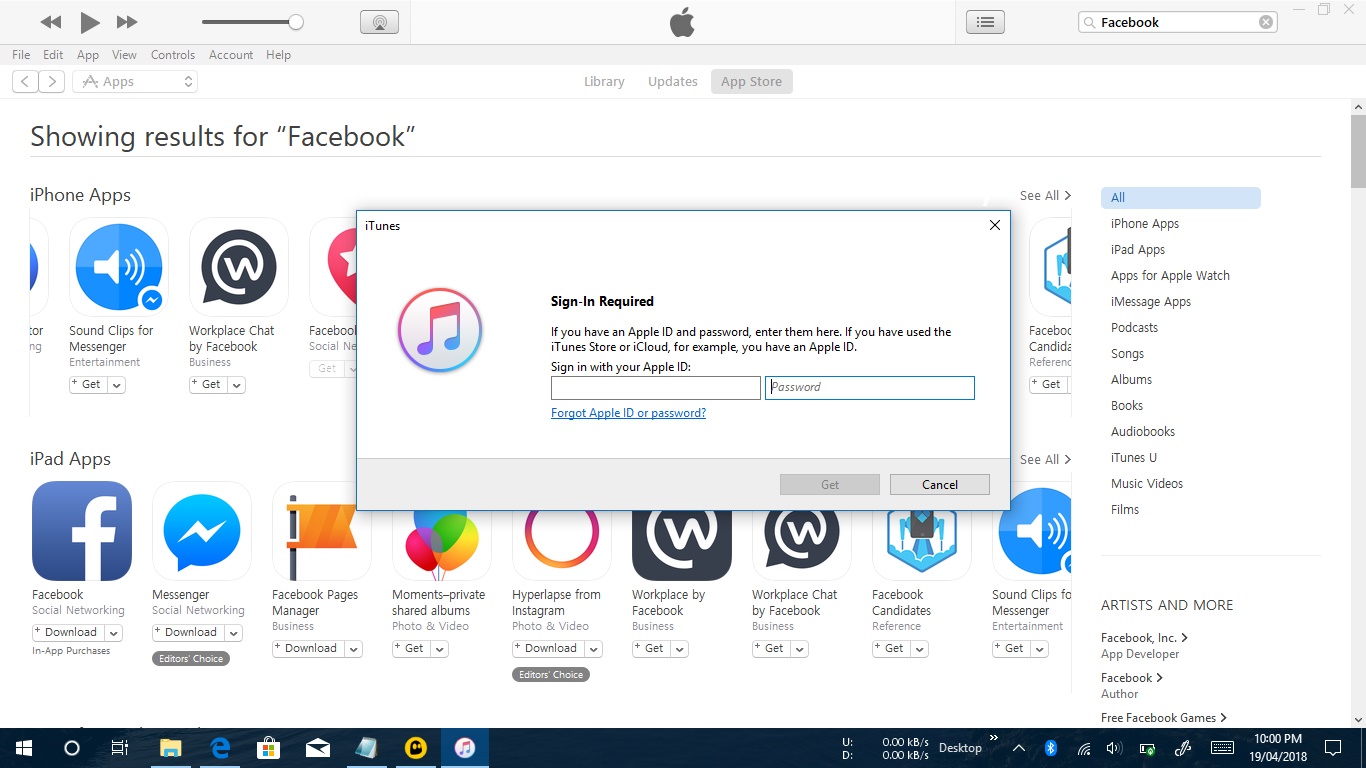This screenshot has height=768, width=1366.
Task: Click Download button under Facebook iPad app
Action: [x=68, y=632]
